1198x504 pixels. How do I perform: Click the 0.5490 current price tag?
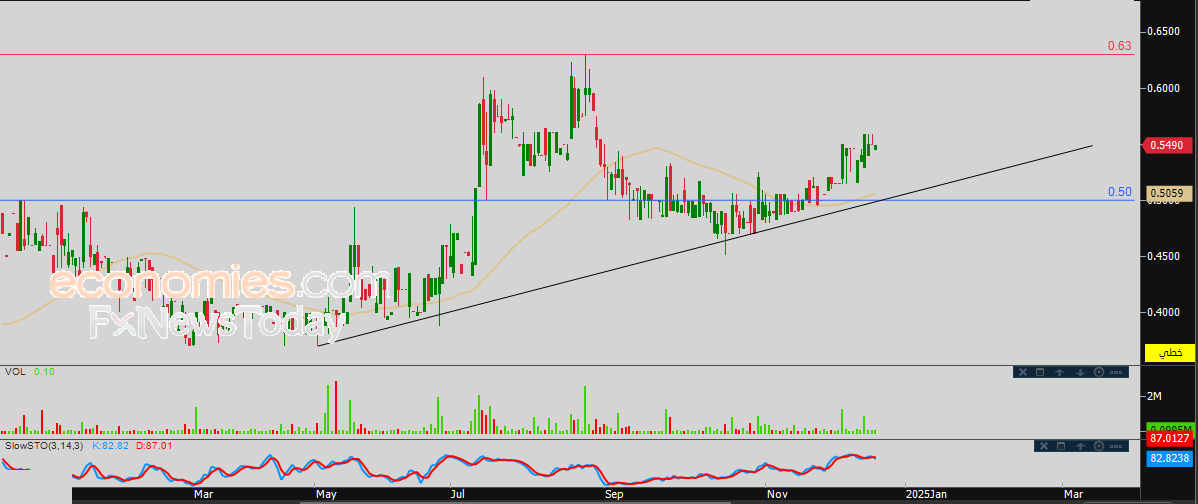1166,145
